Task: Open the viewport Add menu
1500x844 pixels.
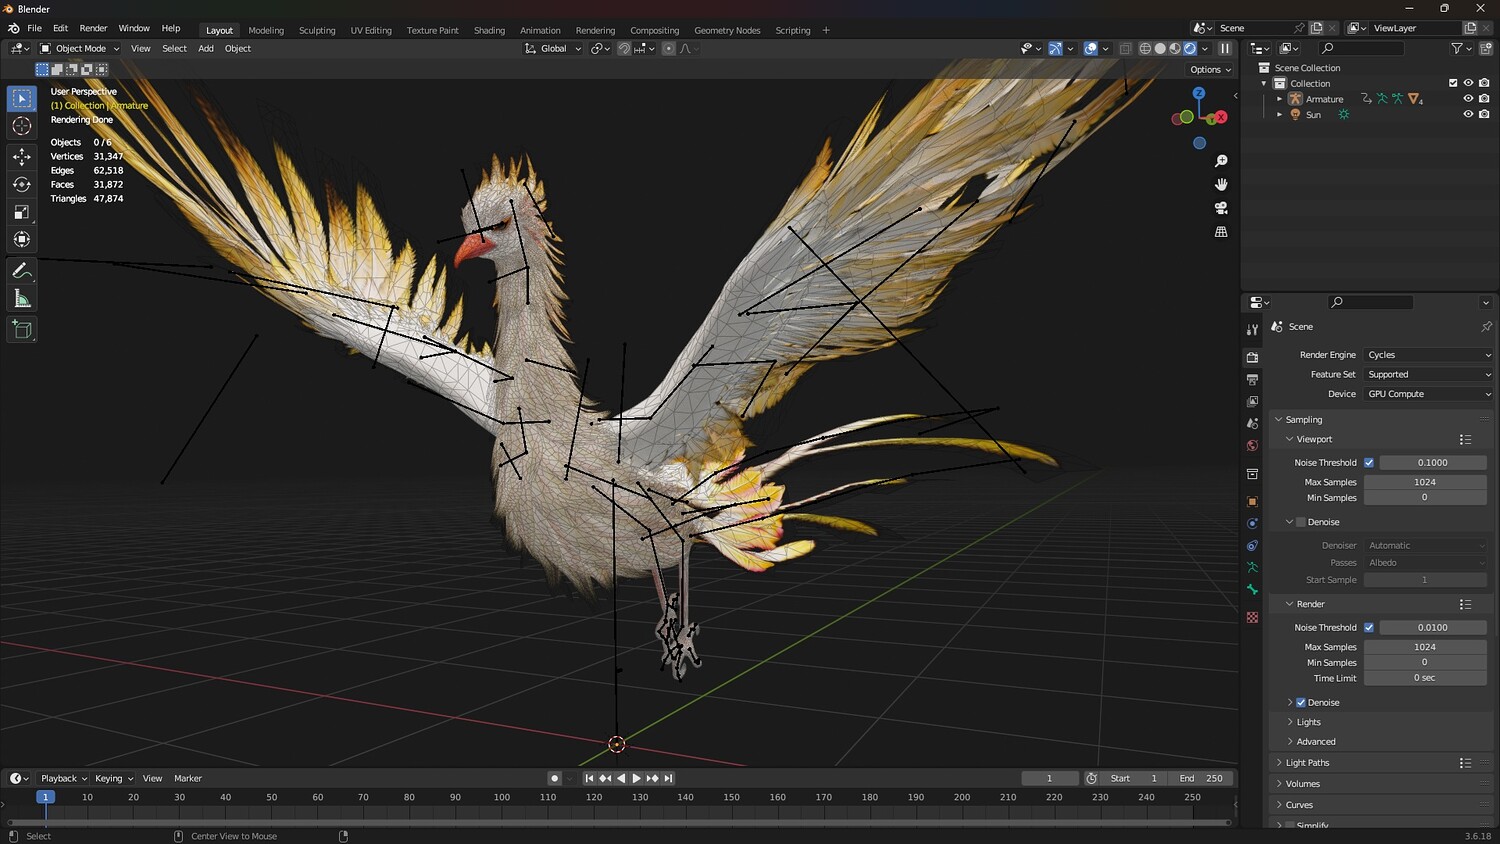Action: click(206, 48)
